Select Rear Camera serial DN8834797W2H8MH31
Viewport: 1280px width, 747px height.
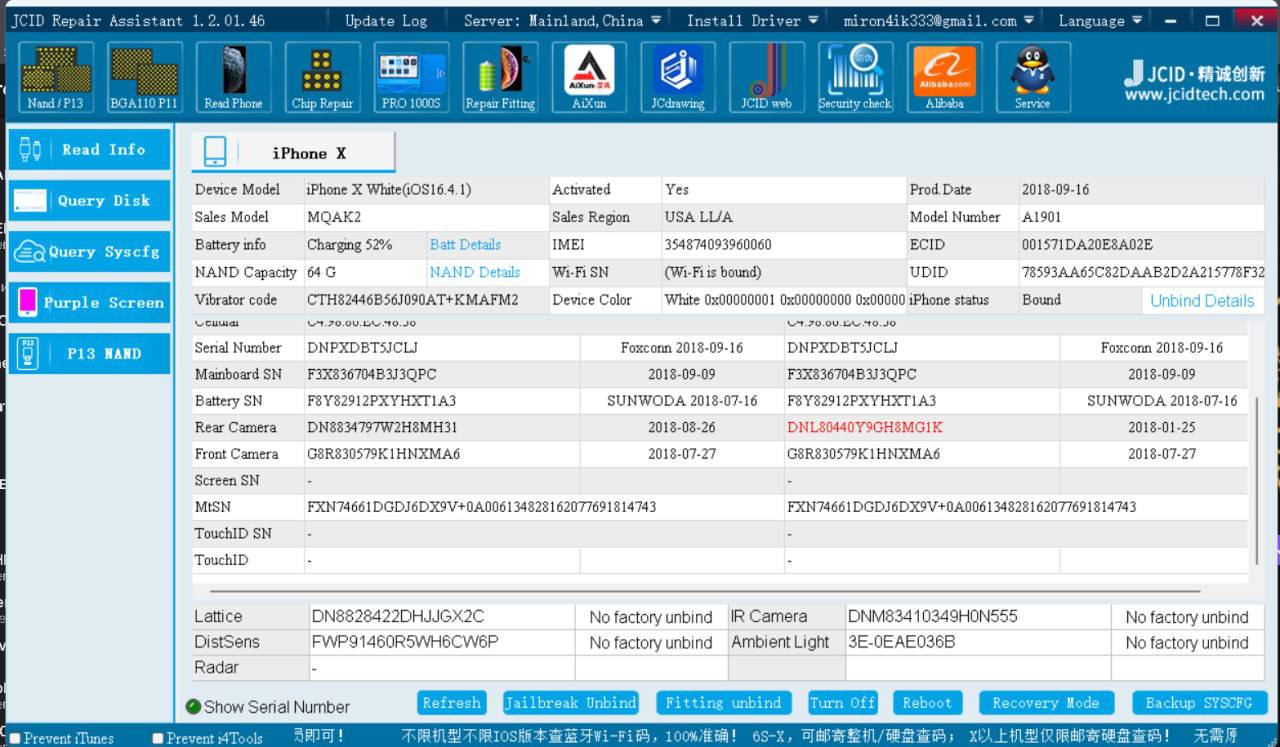tap(383, 428)
